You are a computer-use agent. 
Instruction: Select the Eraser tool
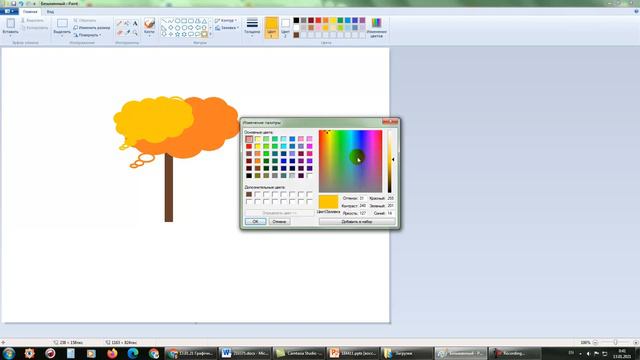(119, 32)
